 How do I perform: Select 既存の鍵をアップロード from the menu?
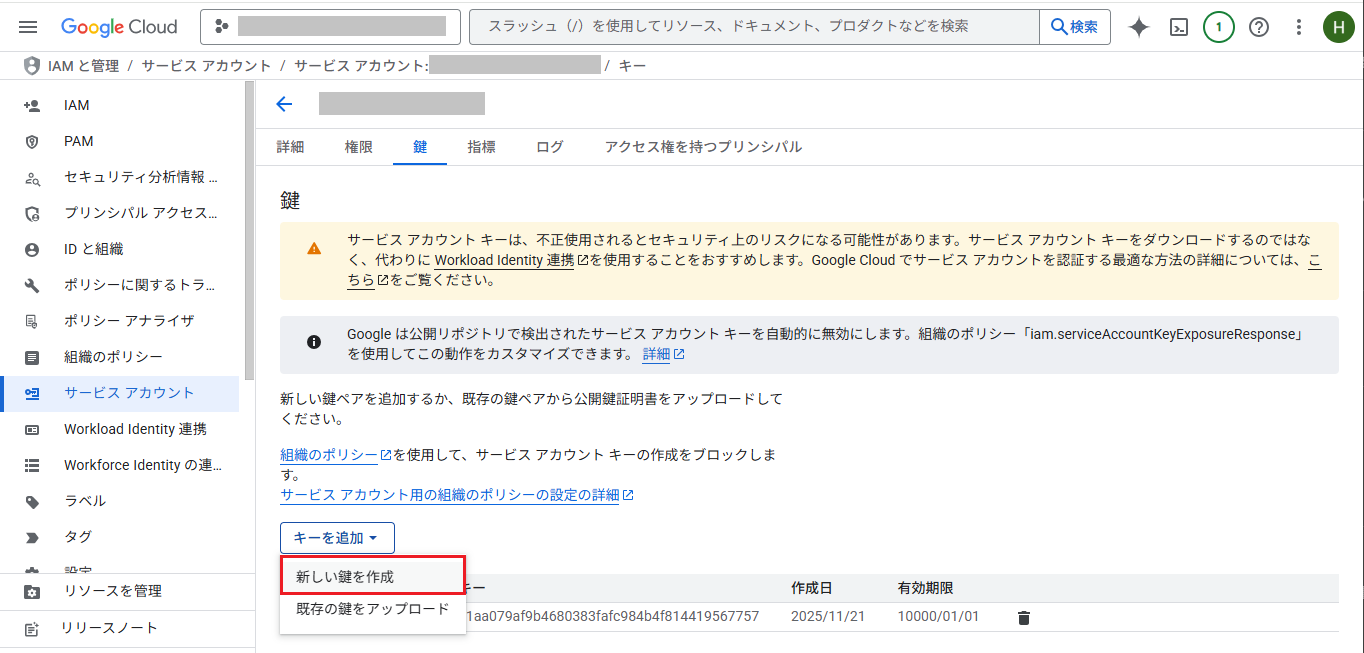[x=373, y=608]
